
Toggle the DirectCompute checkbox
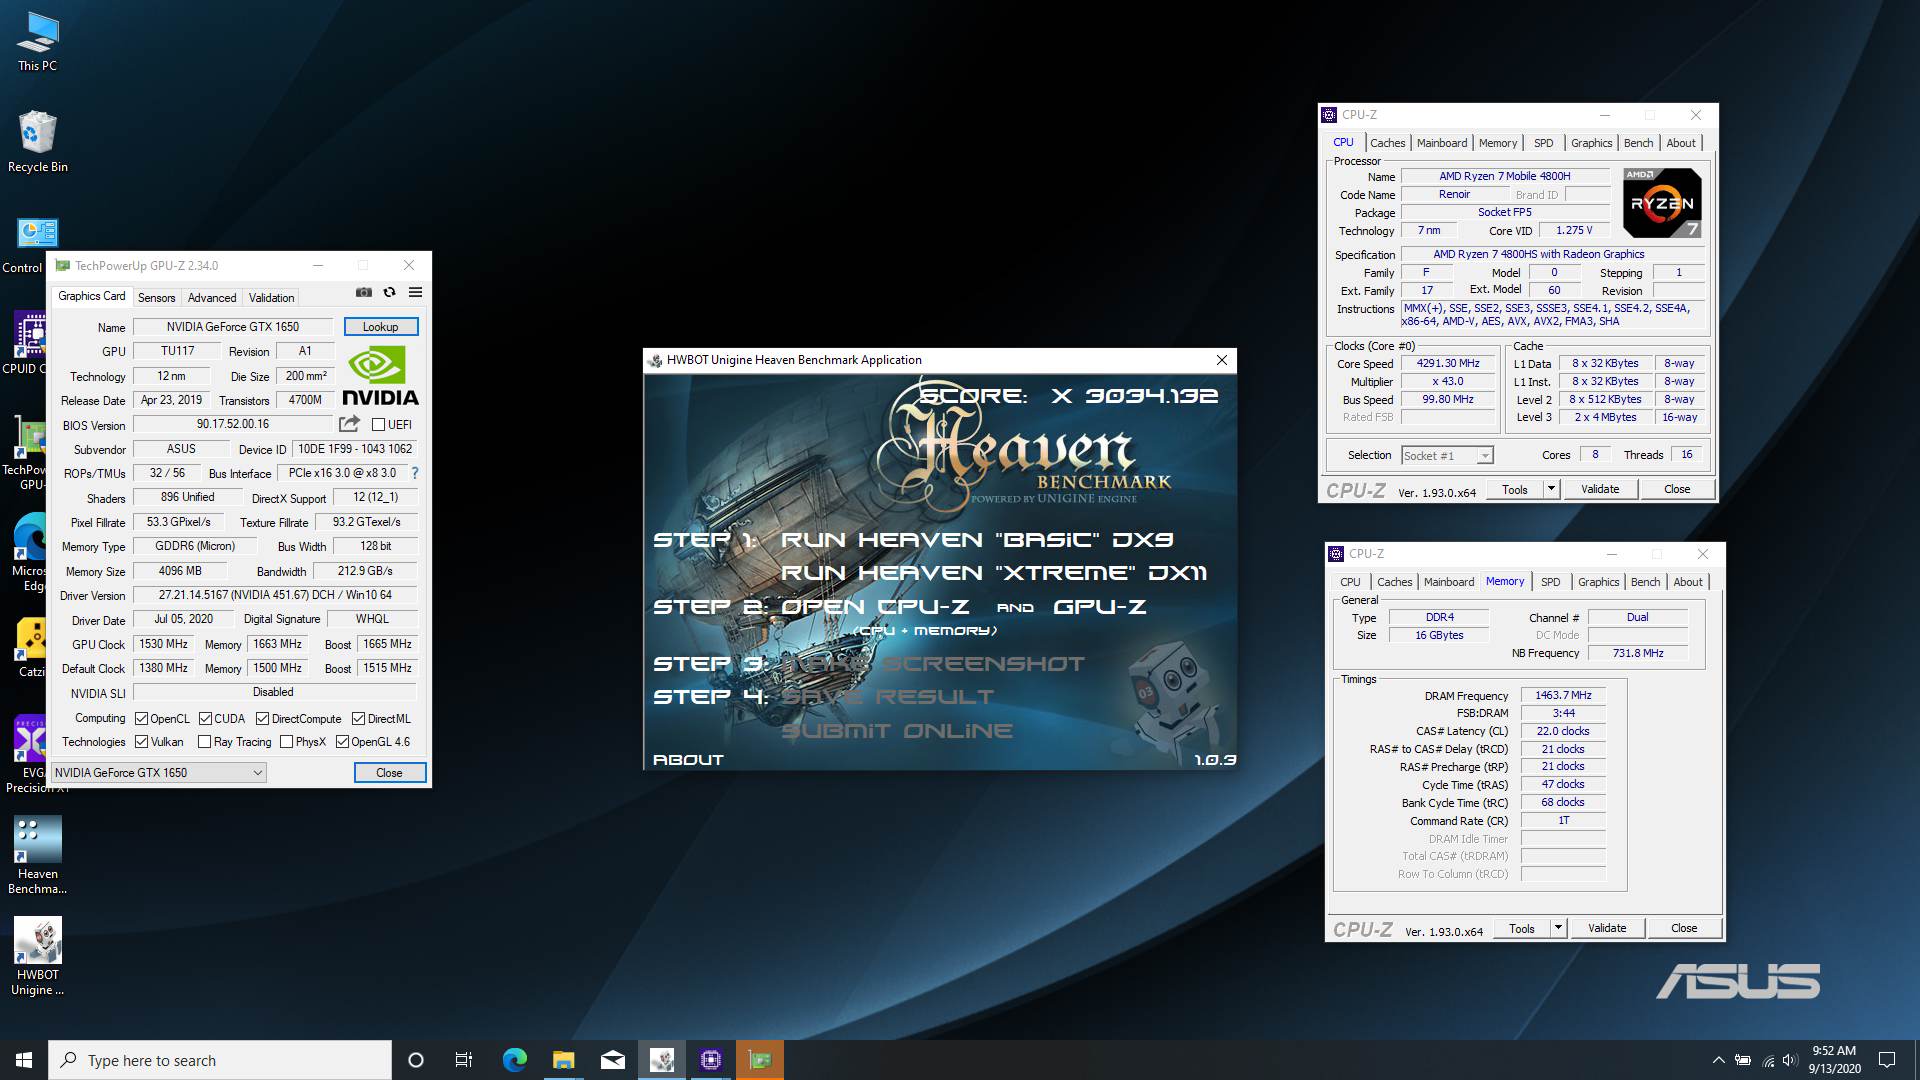click(262, 719)
